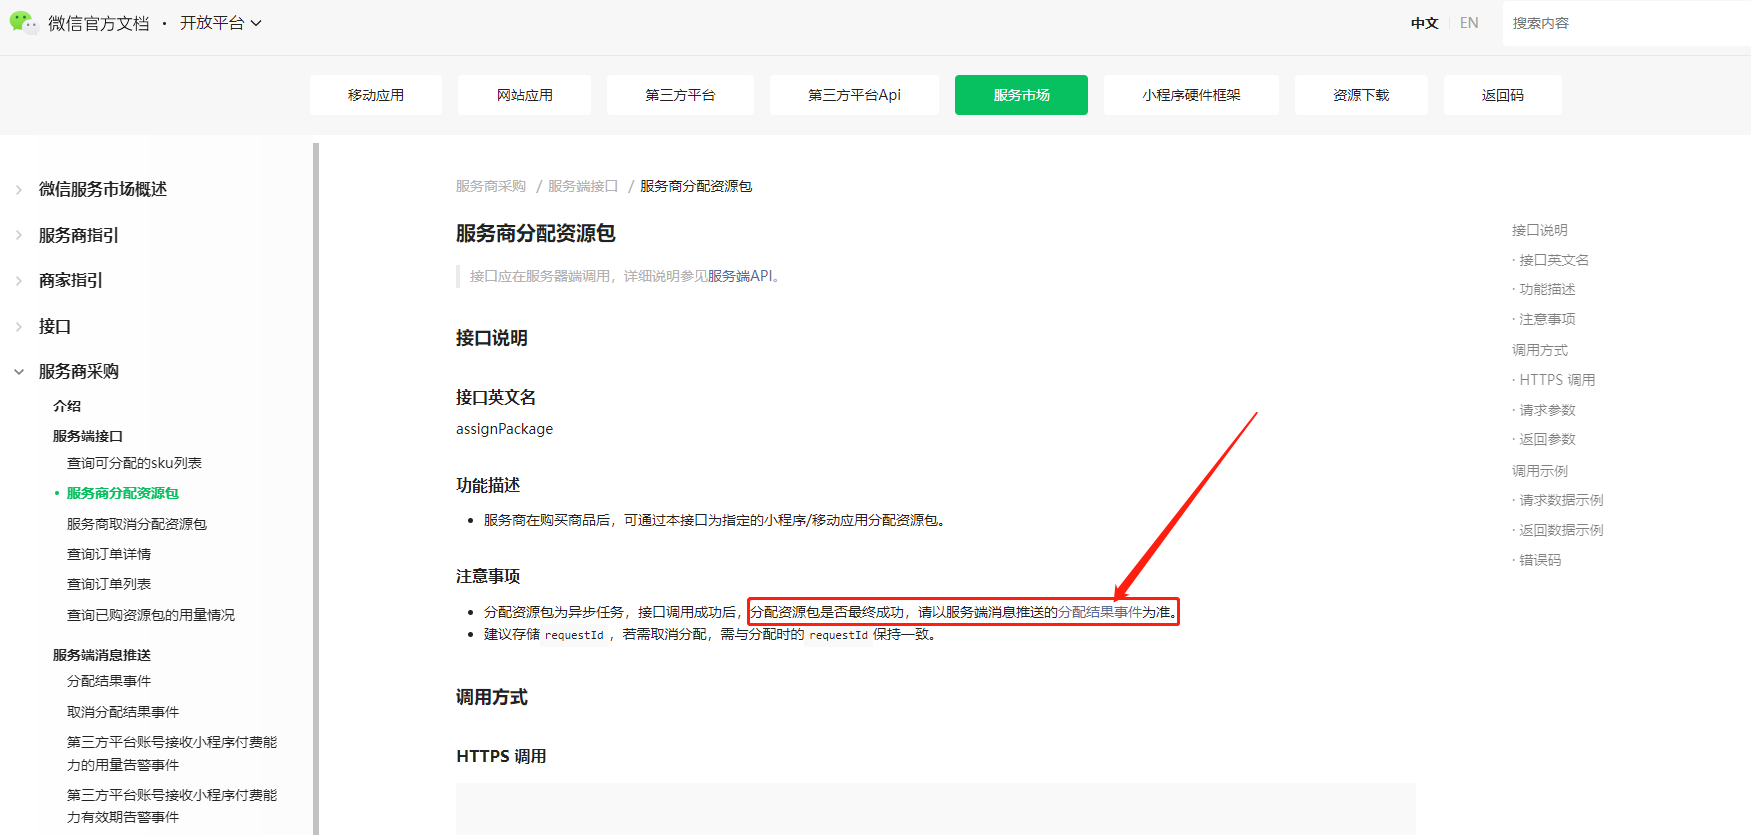
Task: Click the WeChat logo icon
Action: (24, 22)
